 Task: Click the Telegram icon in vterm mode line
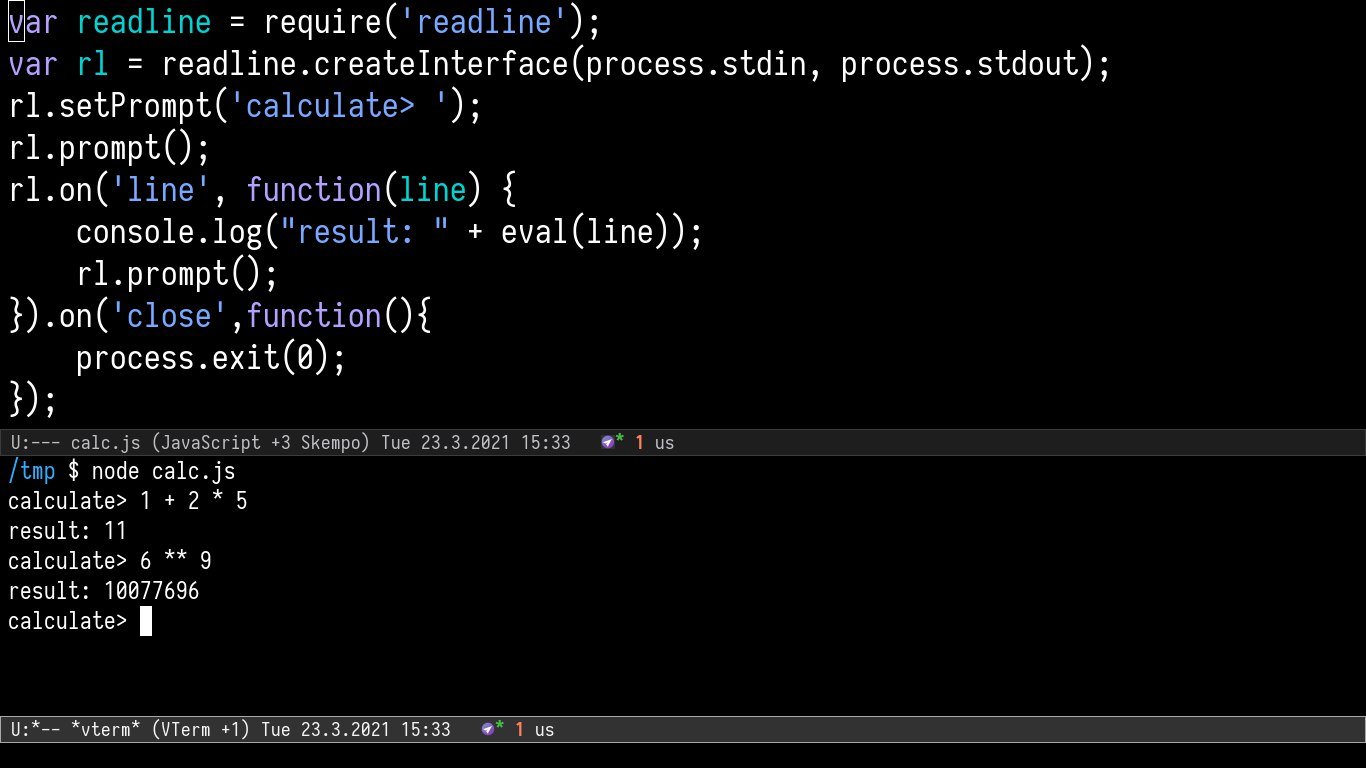[487, 730]
